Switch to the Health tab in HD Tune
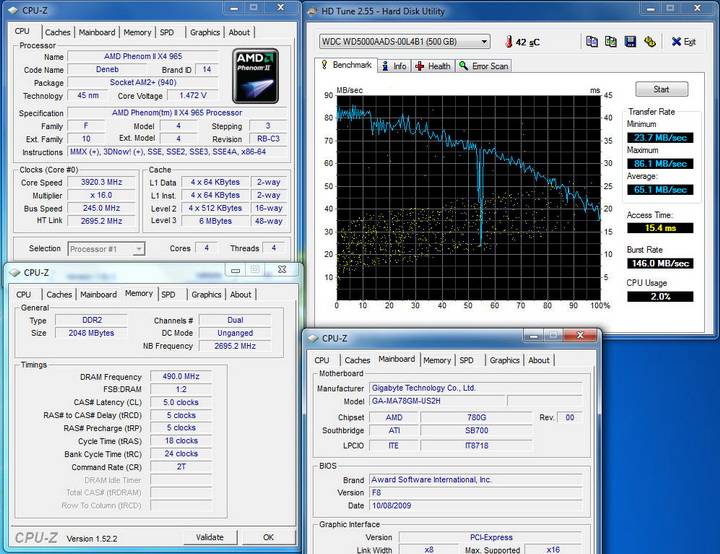This screenshot has height=554, width=720. (x=433, y=66)
